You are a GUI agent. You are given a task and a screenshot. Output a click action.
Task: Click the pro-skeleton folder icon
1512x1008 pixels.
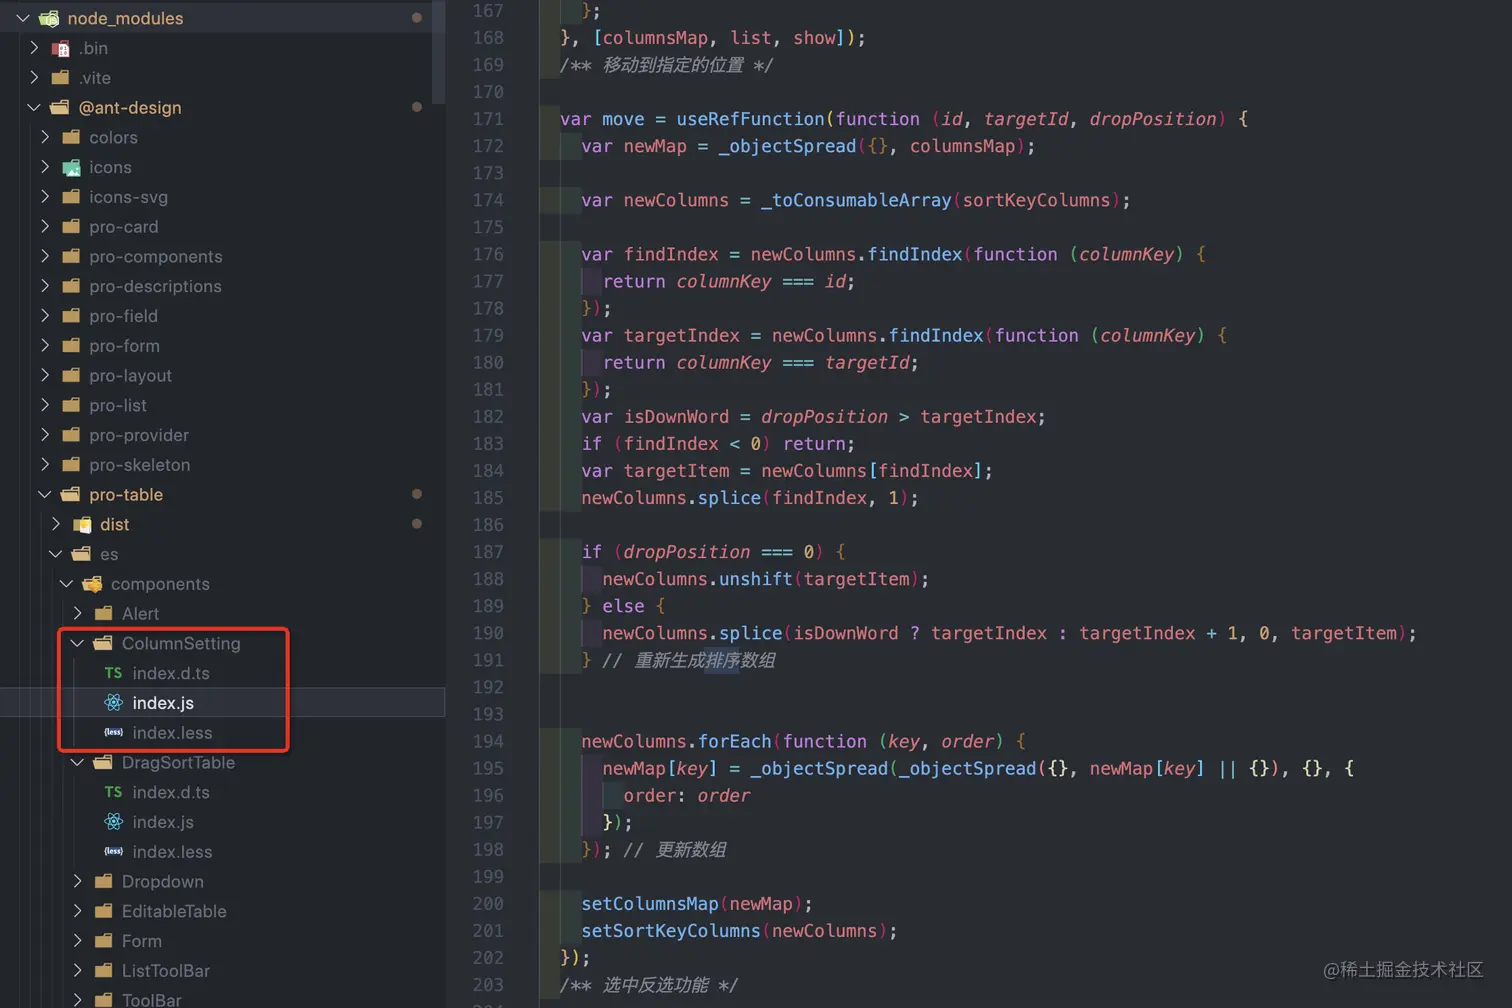click(71, 464)
